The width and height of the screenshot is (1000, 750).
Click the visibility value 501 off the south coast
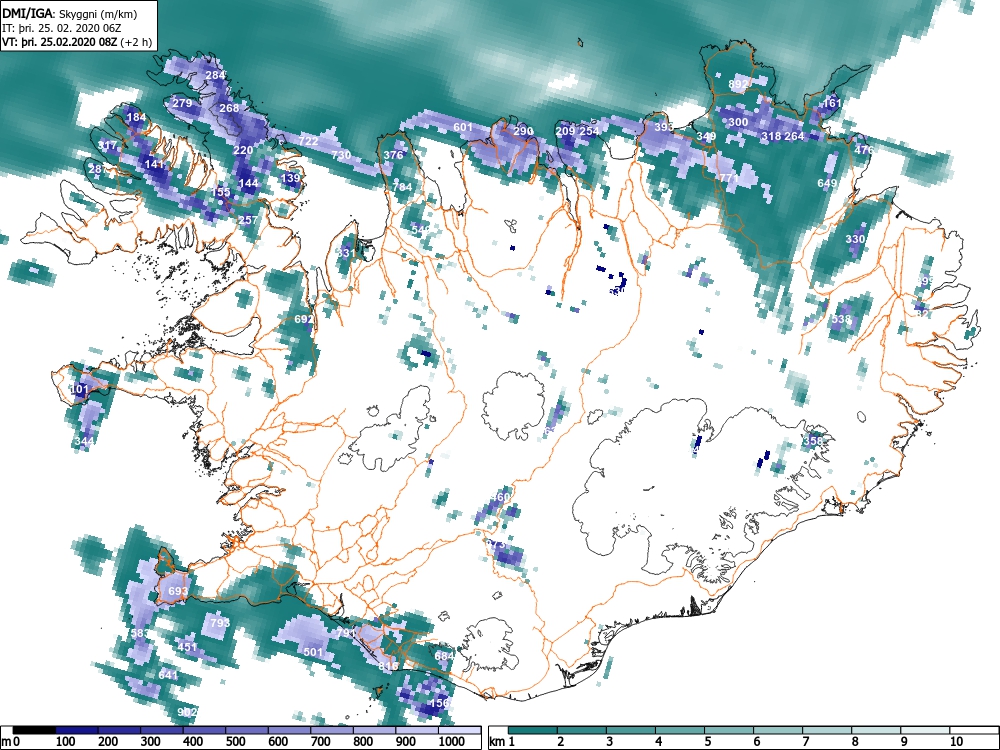click(313, 652)
